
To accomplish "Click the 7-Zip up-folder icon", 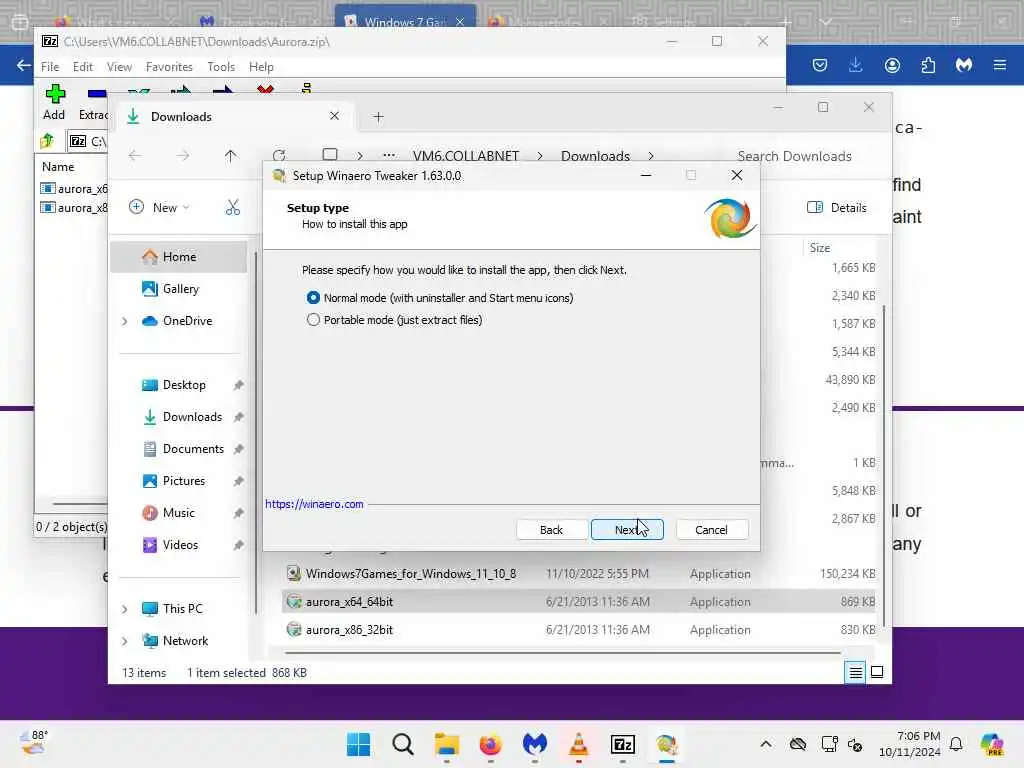I will pyautogui.click(x=47, y=141).
